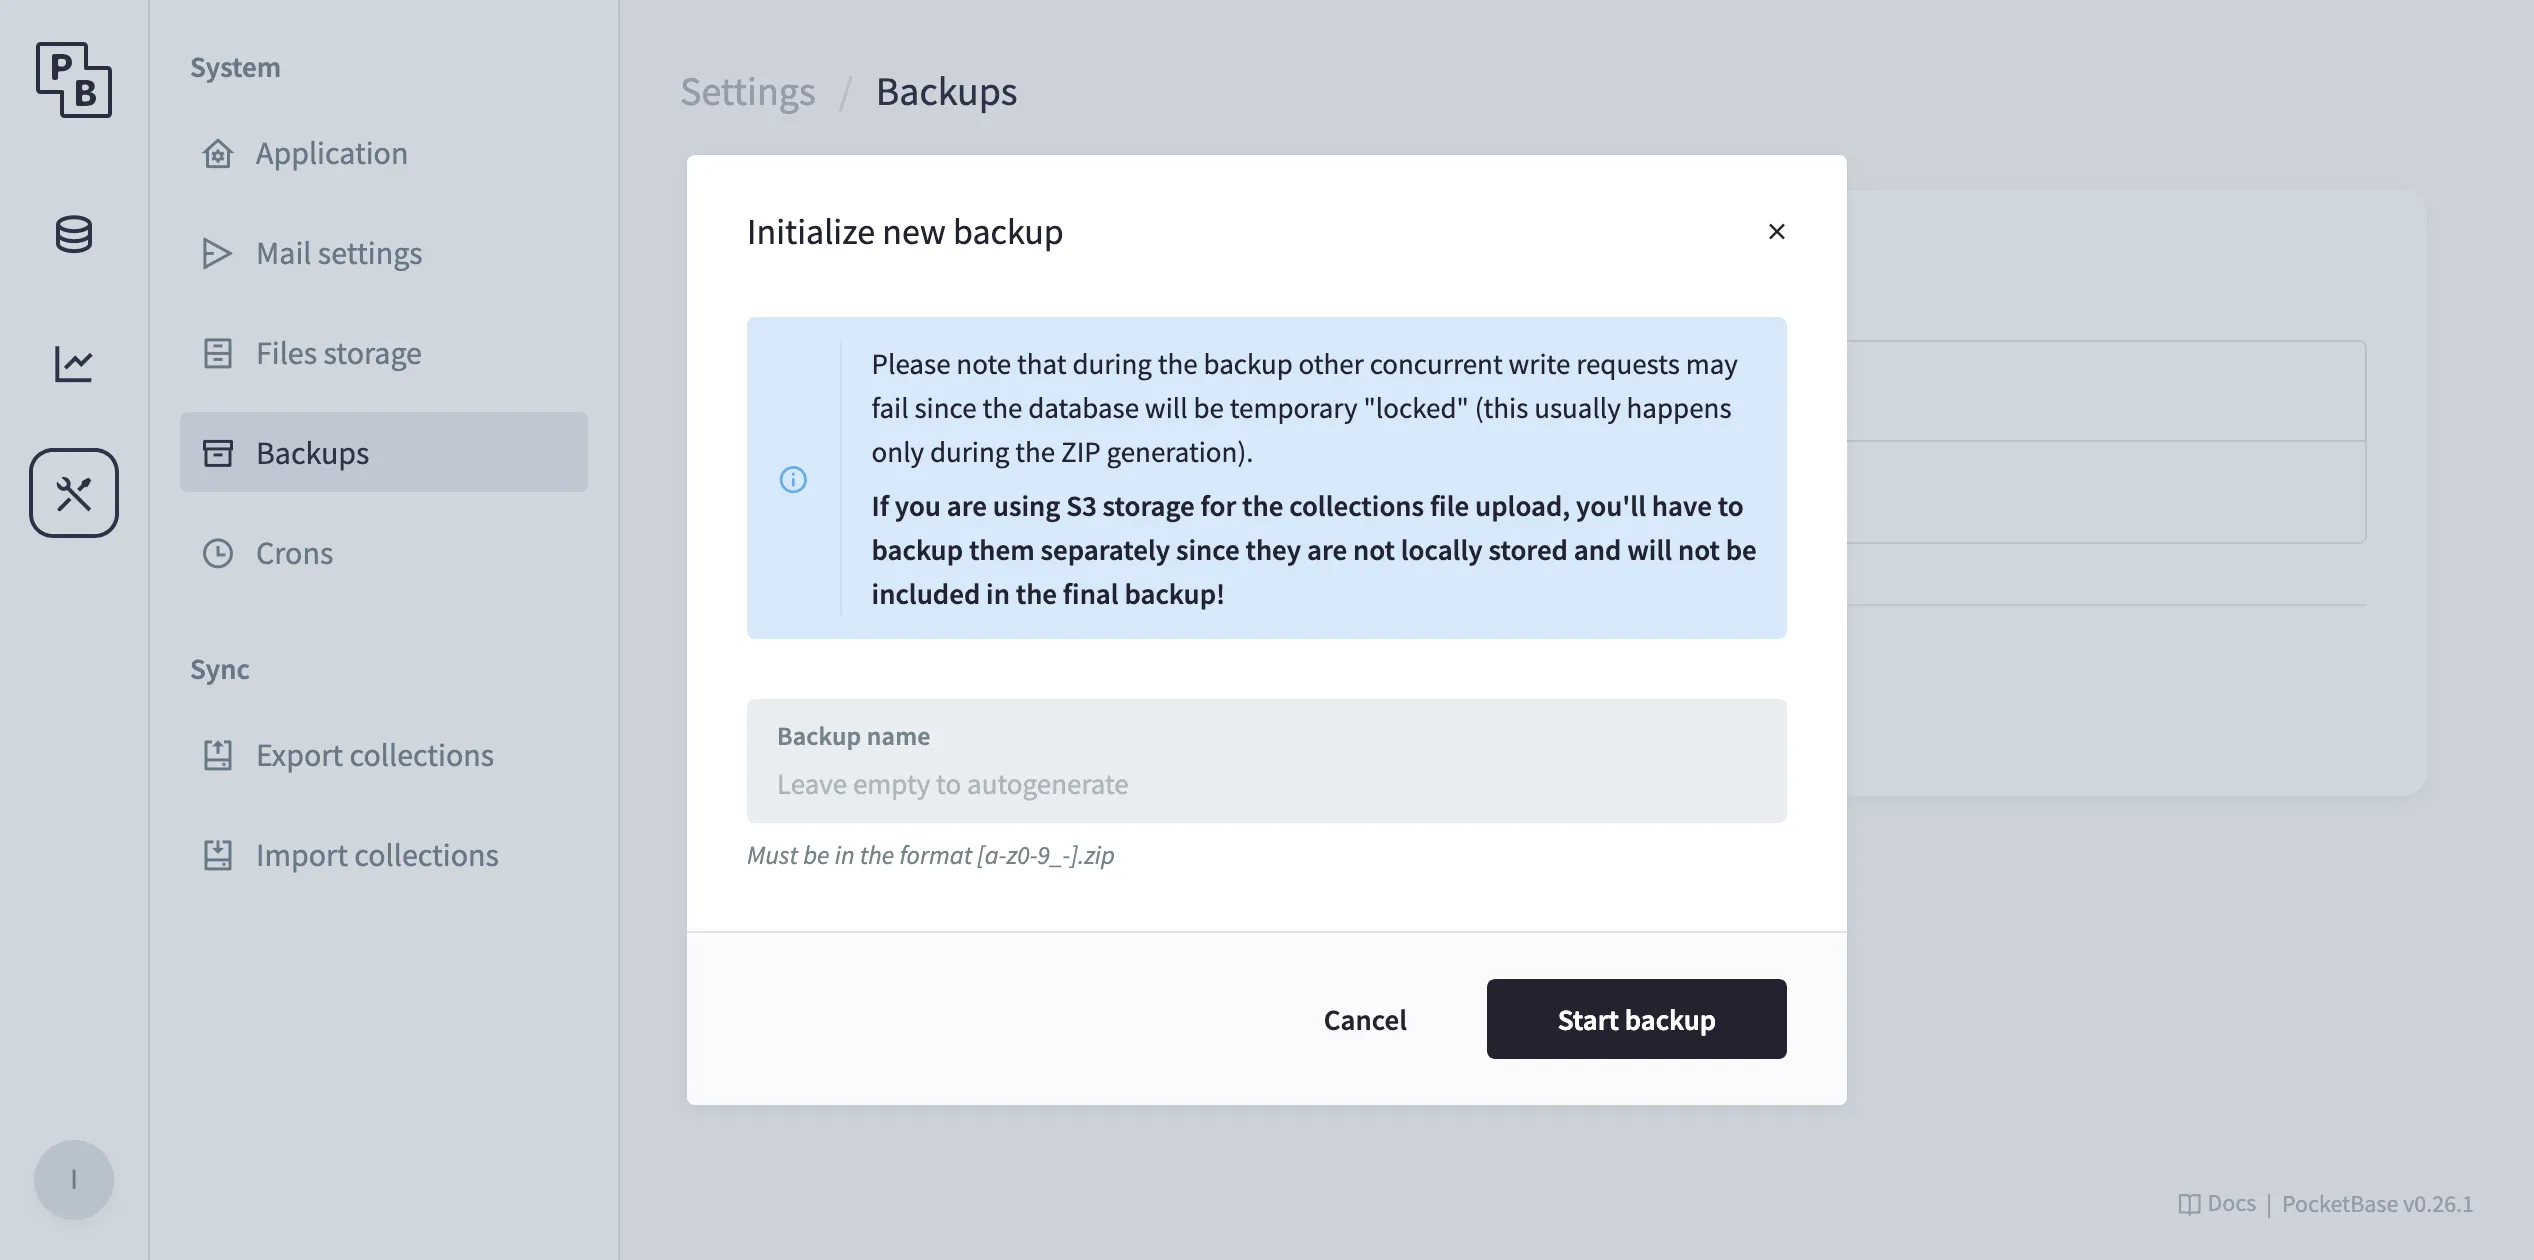
Task: Navigate to Settings via the breadcrumb
Action: click(x=747, y=91)
